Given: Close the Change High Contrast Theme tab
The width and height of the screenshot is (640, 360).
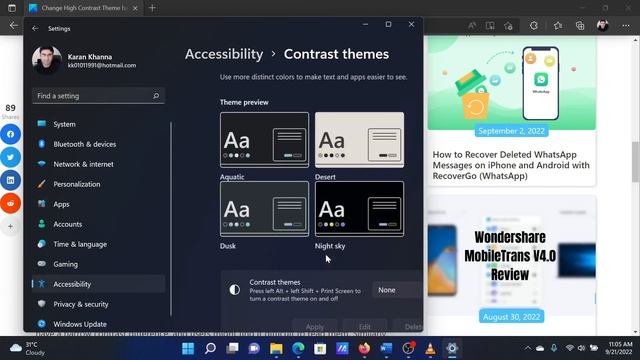Looking at the screenshot, I should [136, 8].
